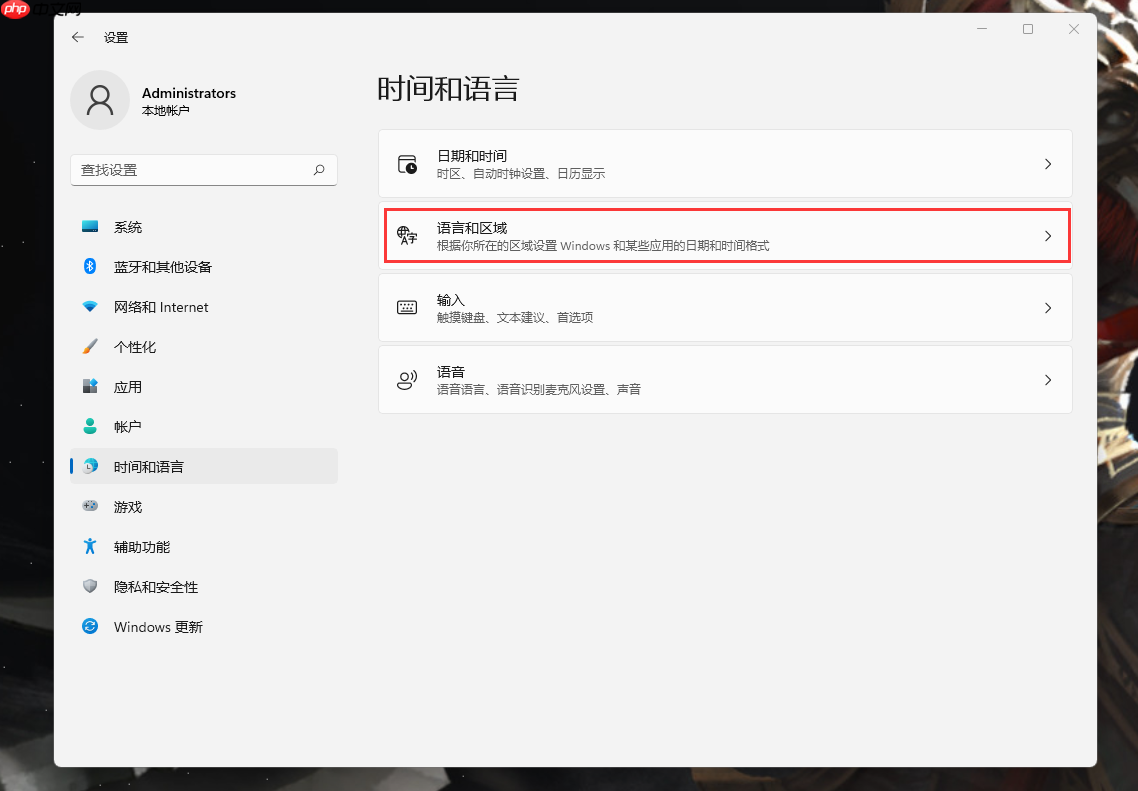Viewport: 1138px width, 791px height.
Task: Open 蓝牙和其他设备 settings
Action: tap(162, 267)
